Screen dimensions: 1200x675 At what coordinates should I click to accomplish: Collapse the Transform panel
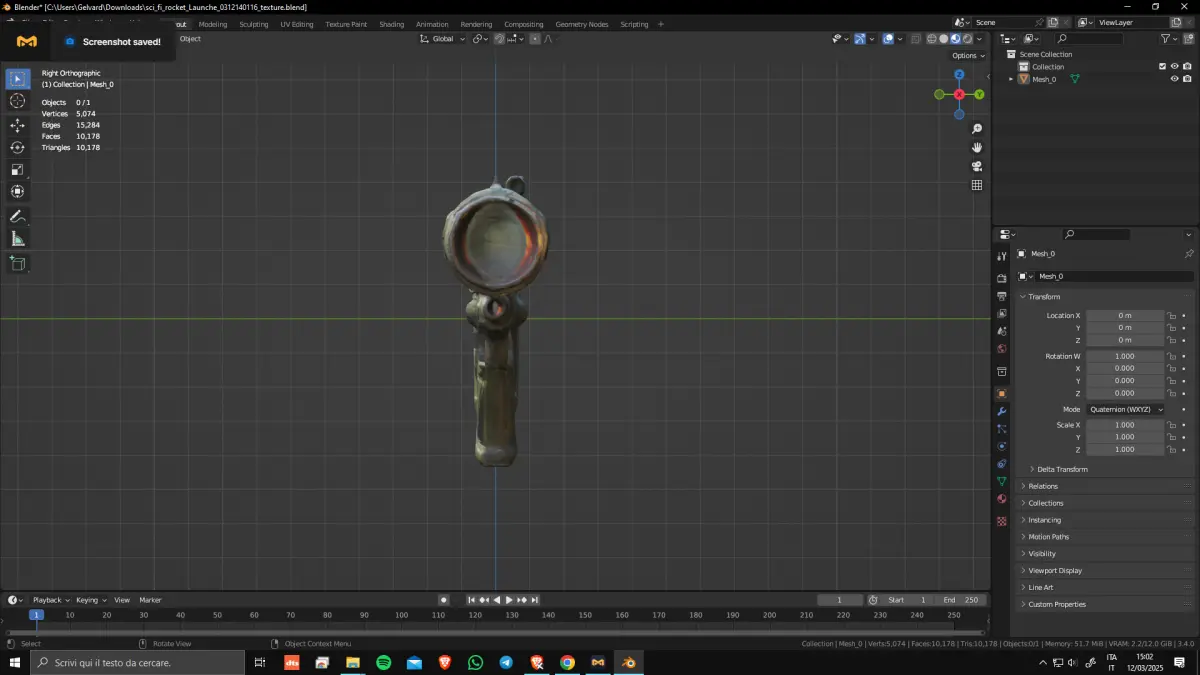tap(1023, 297)
